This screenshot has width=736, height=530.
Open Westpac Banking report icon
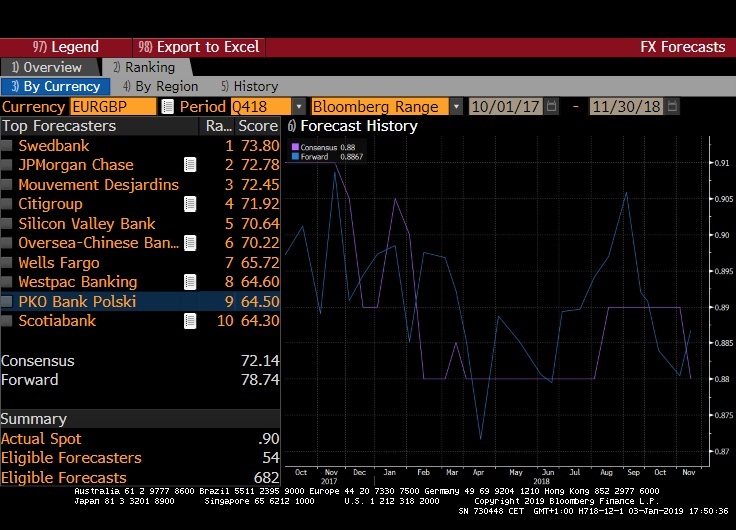(190, 282)
